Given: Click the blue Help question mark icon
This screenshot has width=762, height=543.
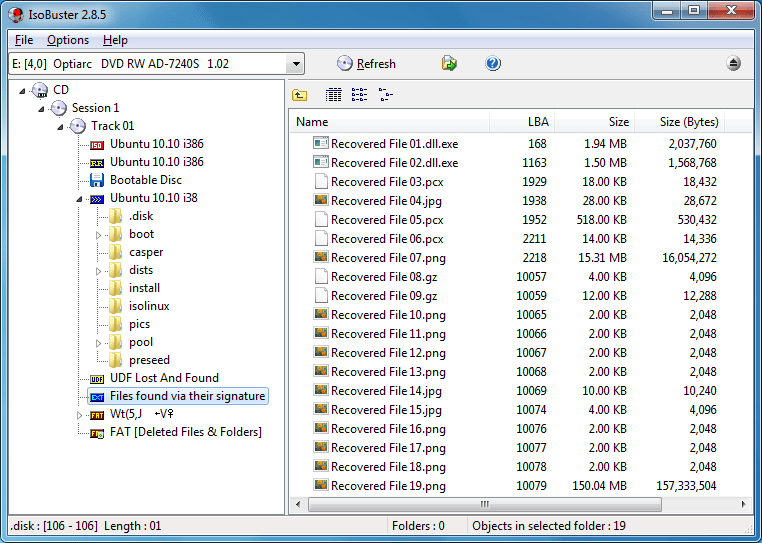Looking at the screenshot, I should (x=493, y=63).
